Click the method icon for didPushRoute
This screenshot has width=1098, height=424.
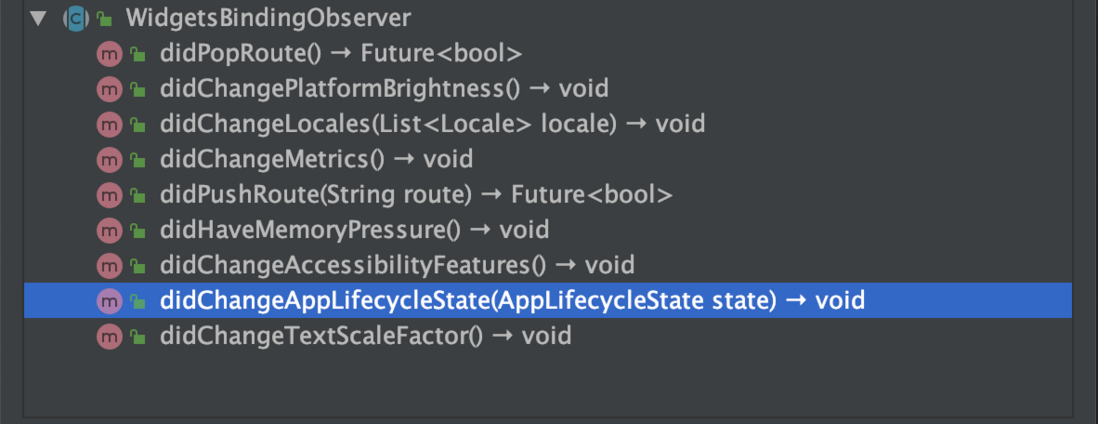point(109,194)
